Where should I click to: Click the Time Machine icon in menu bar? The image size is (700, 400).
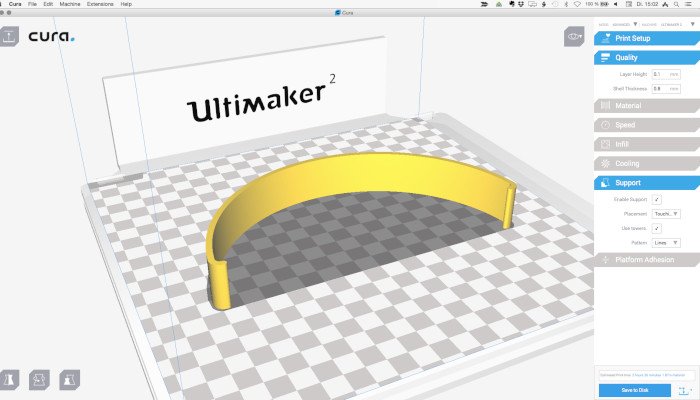click(555, 4)
